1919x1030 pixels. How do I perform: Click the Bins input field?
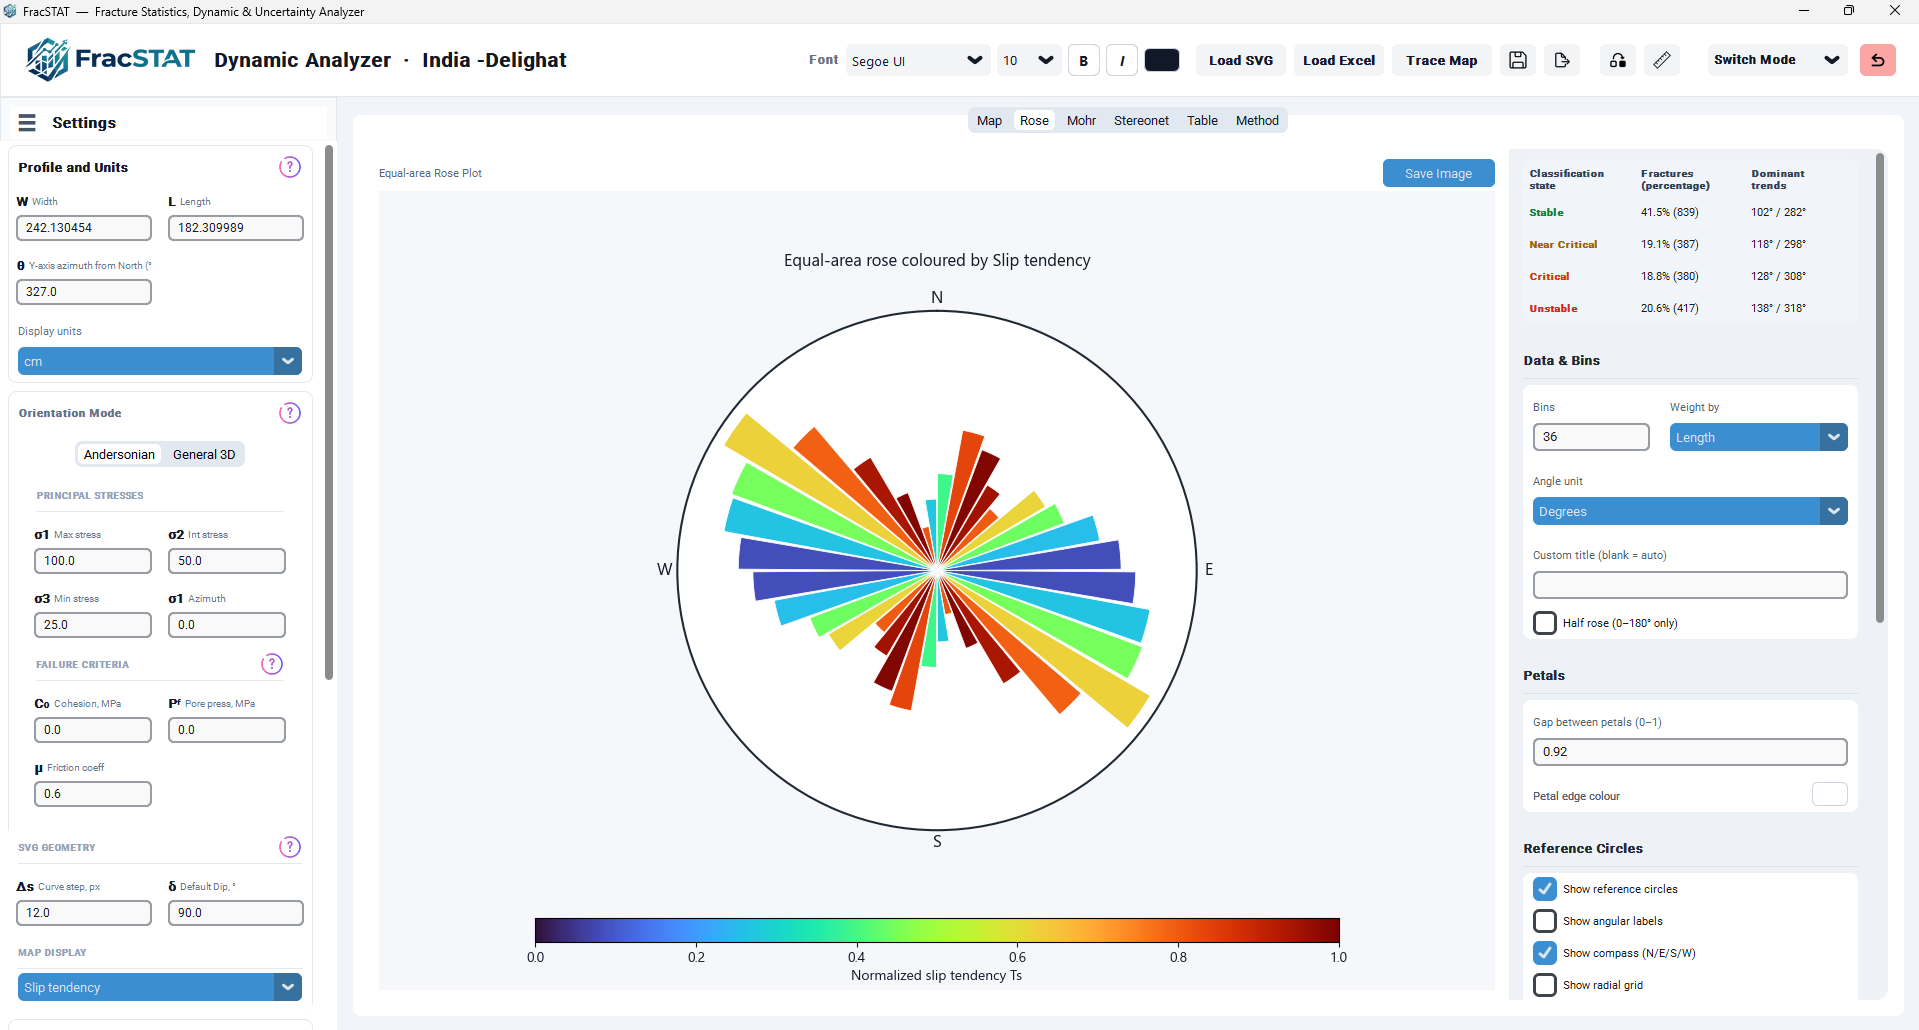[x=1591, y=437]
